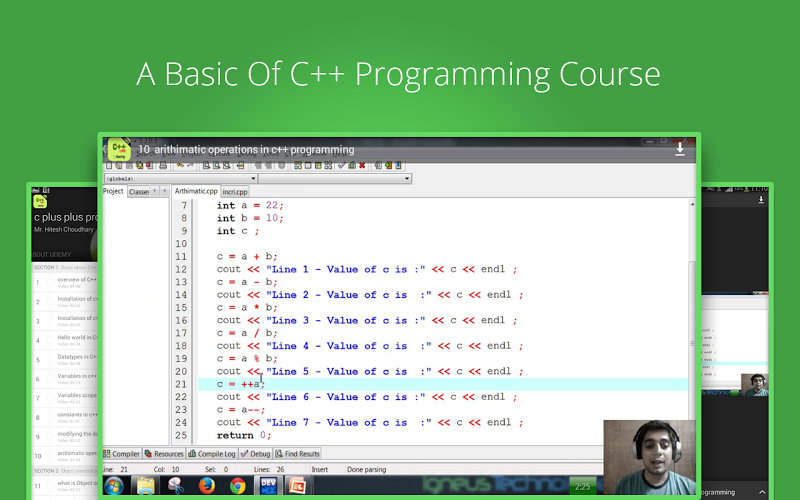This screenshot has width=800, height=500.
Task: Click the greyed-out Save toolbar icon
Action: pyautogui.click(x=129, y=165)
